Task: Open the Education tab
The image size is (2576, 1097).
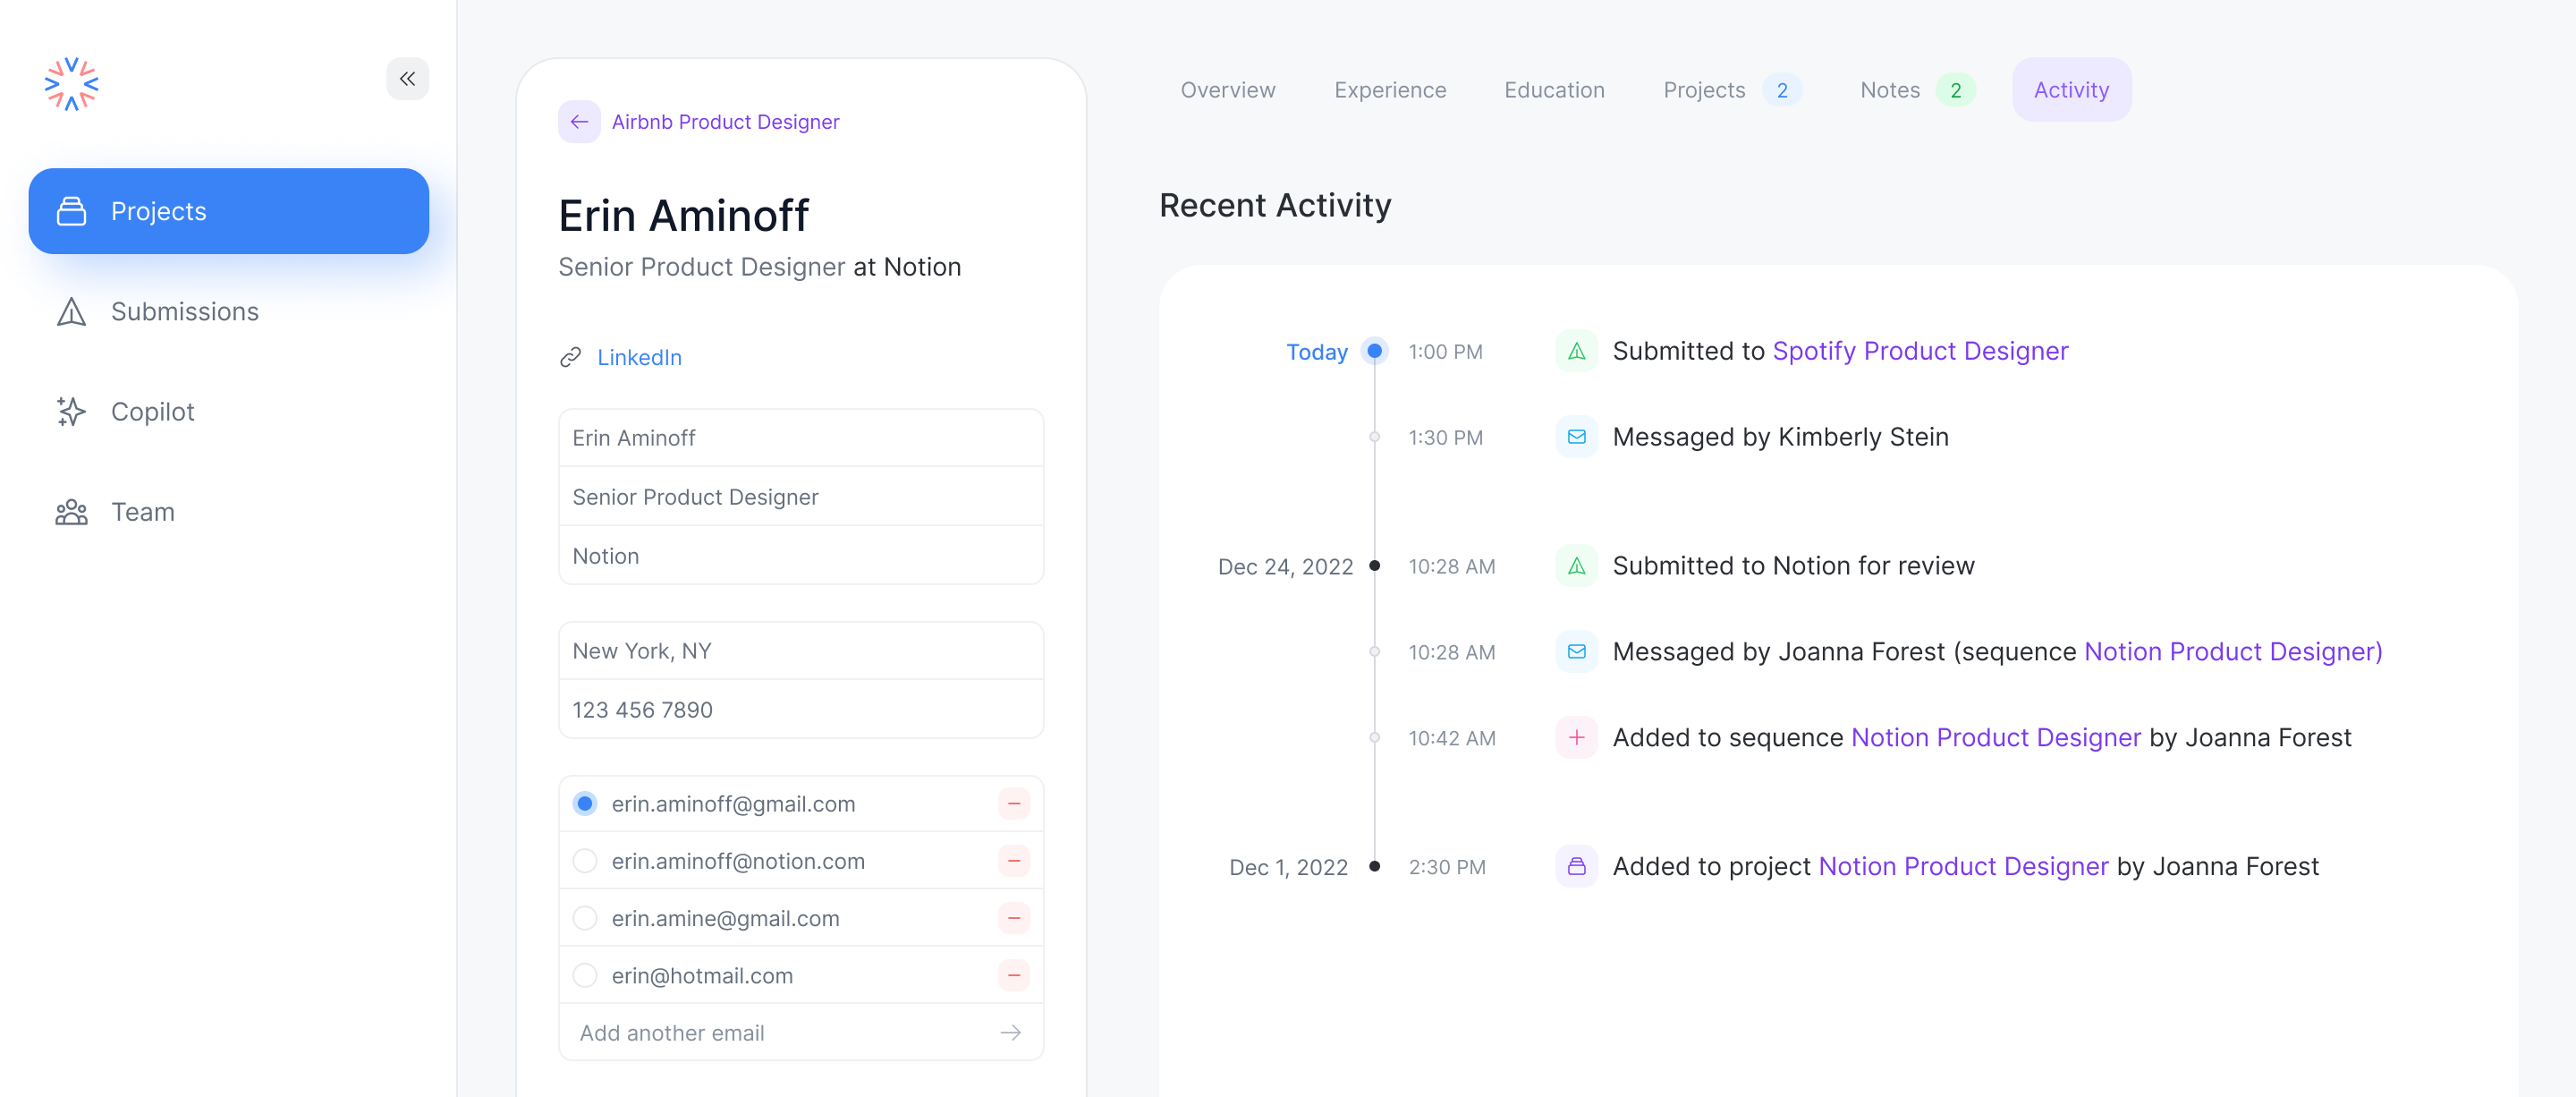Action: (x=1554, y=90)
